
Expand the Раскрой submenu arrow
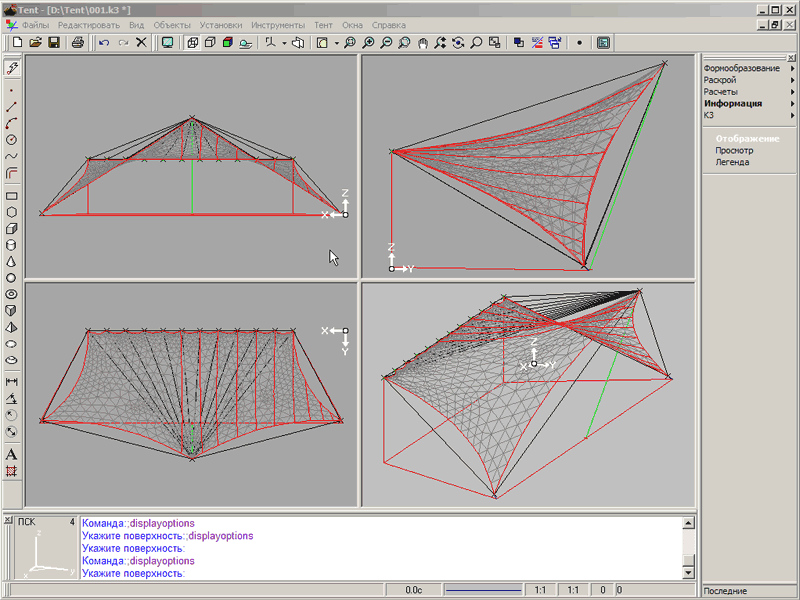[x=792, y=79]
